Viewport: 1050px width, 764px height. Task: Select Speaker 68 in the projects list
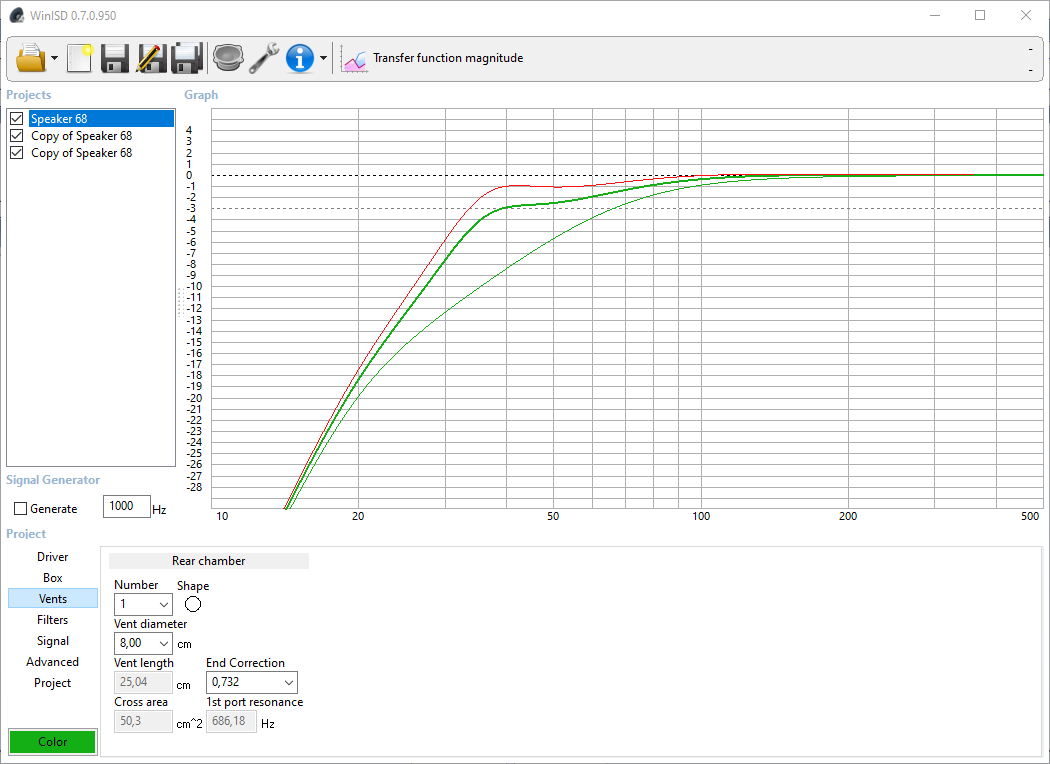[101, 119]
